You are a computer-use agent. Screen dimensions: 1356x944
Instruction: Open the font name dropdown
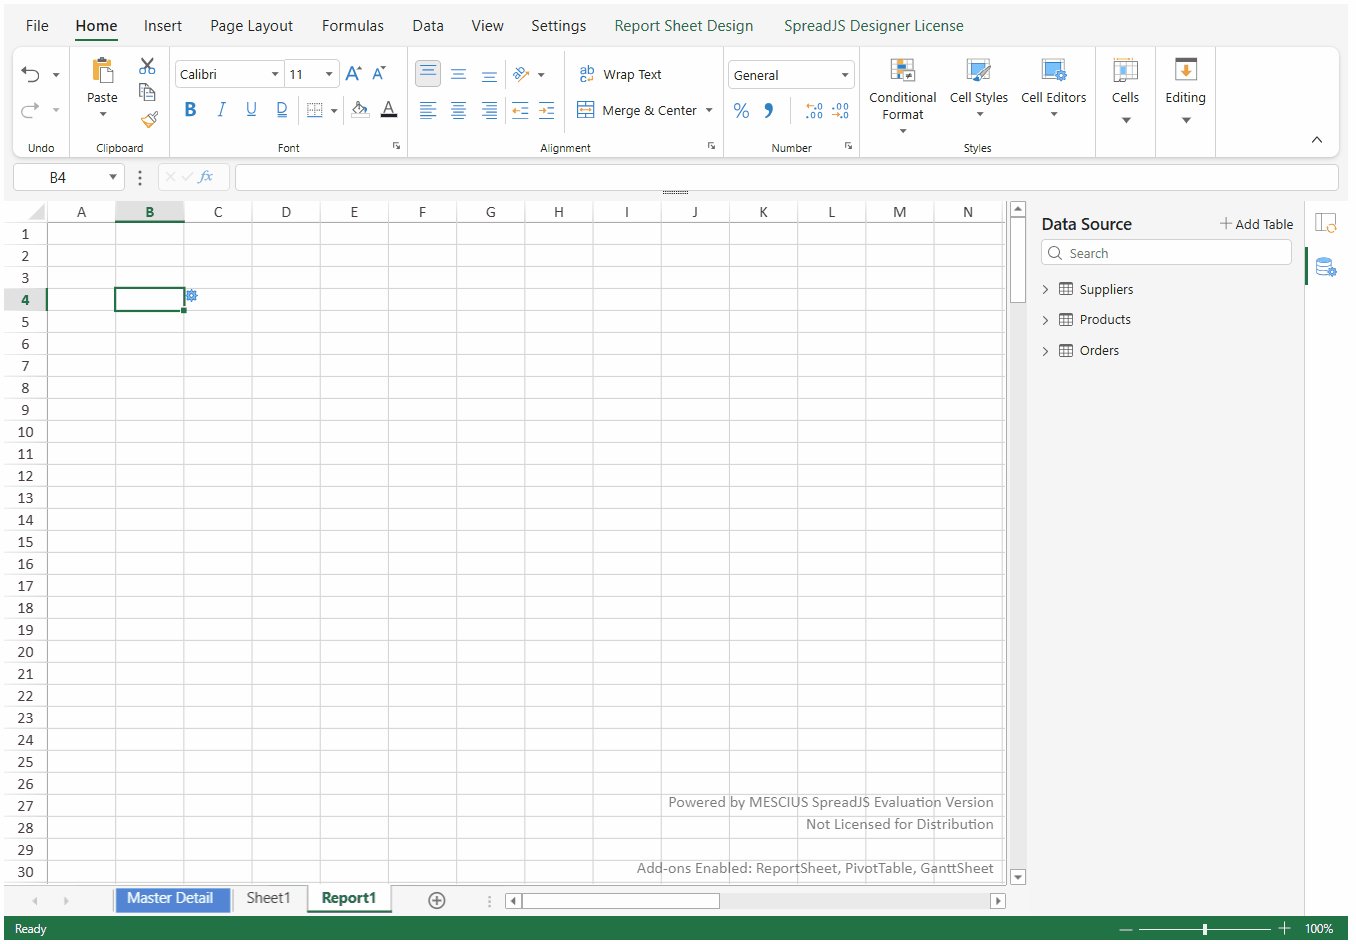(275, 75)
